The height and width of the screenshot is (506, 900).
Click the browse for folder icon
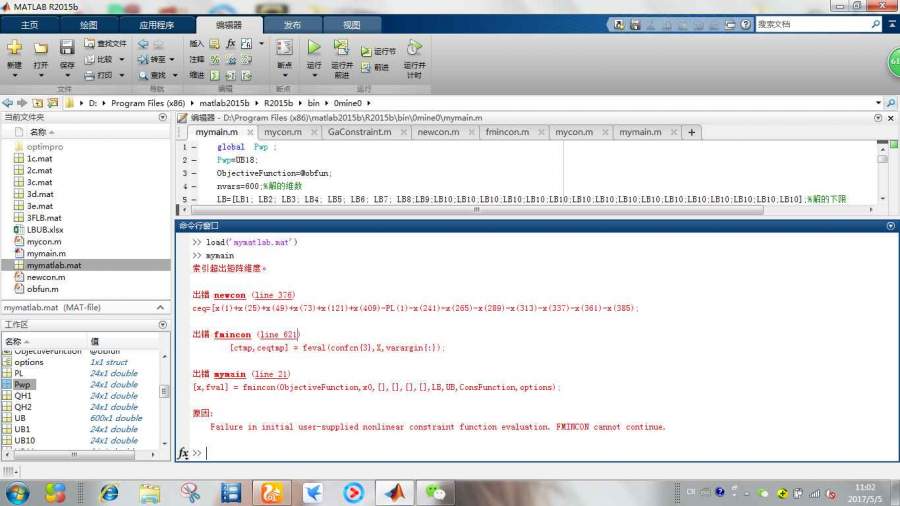53,103
